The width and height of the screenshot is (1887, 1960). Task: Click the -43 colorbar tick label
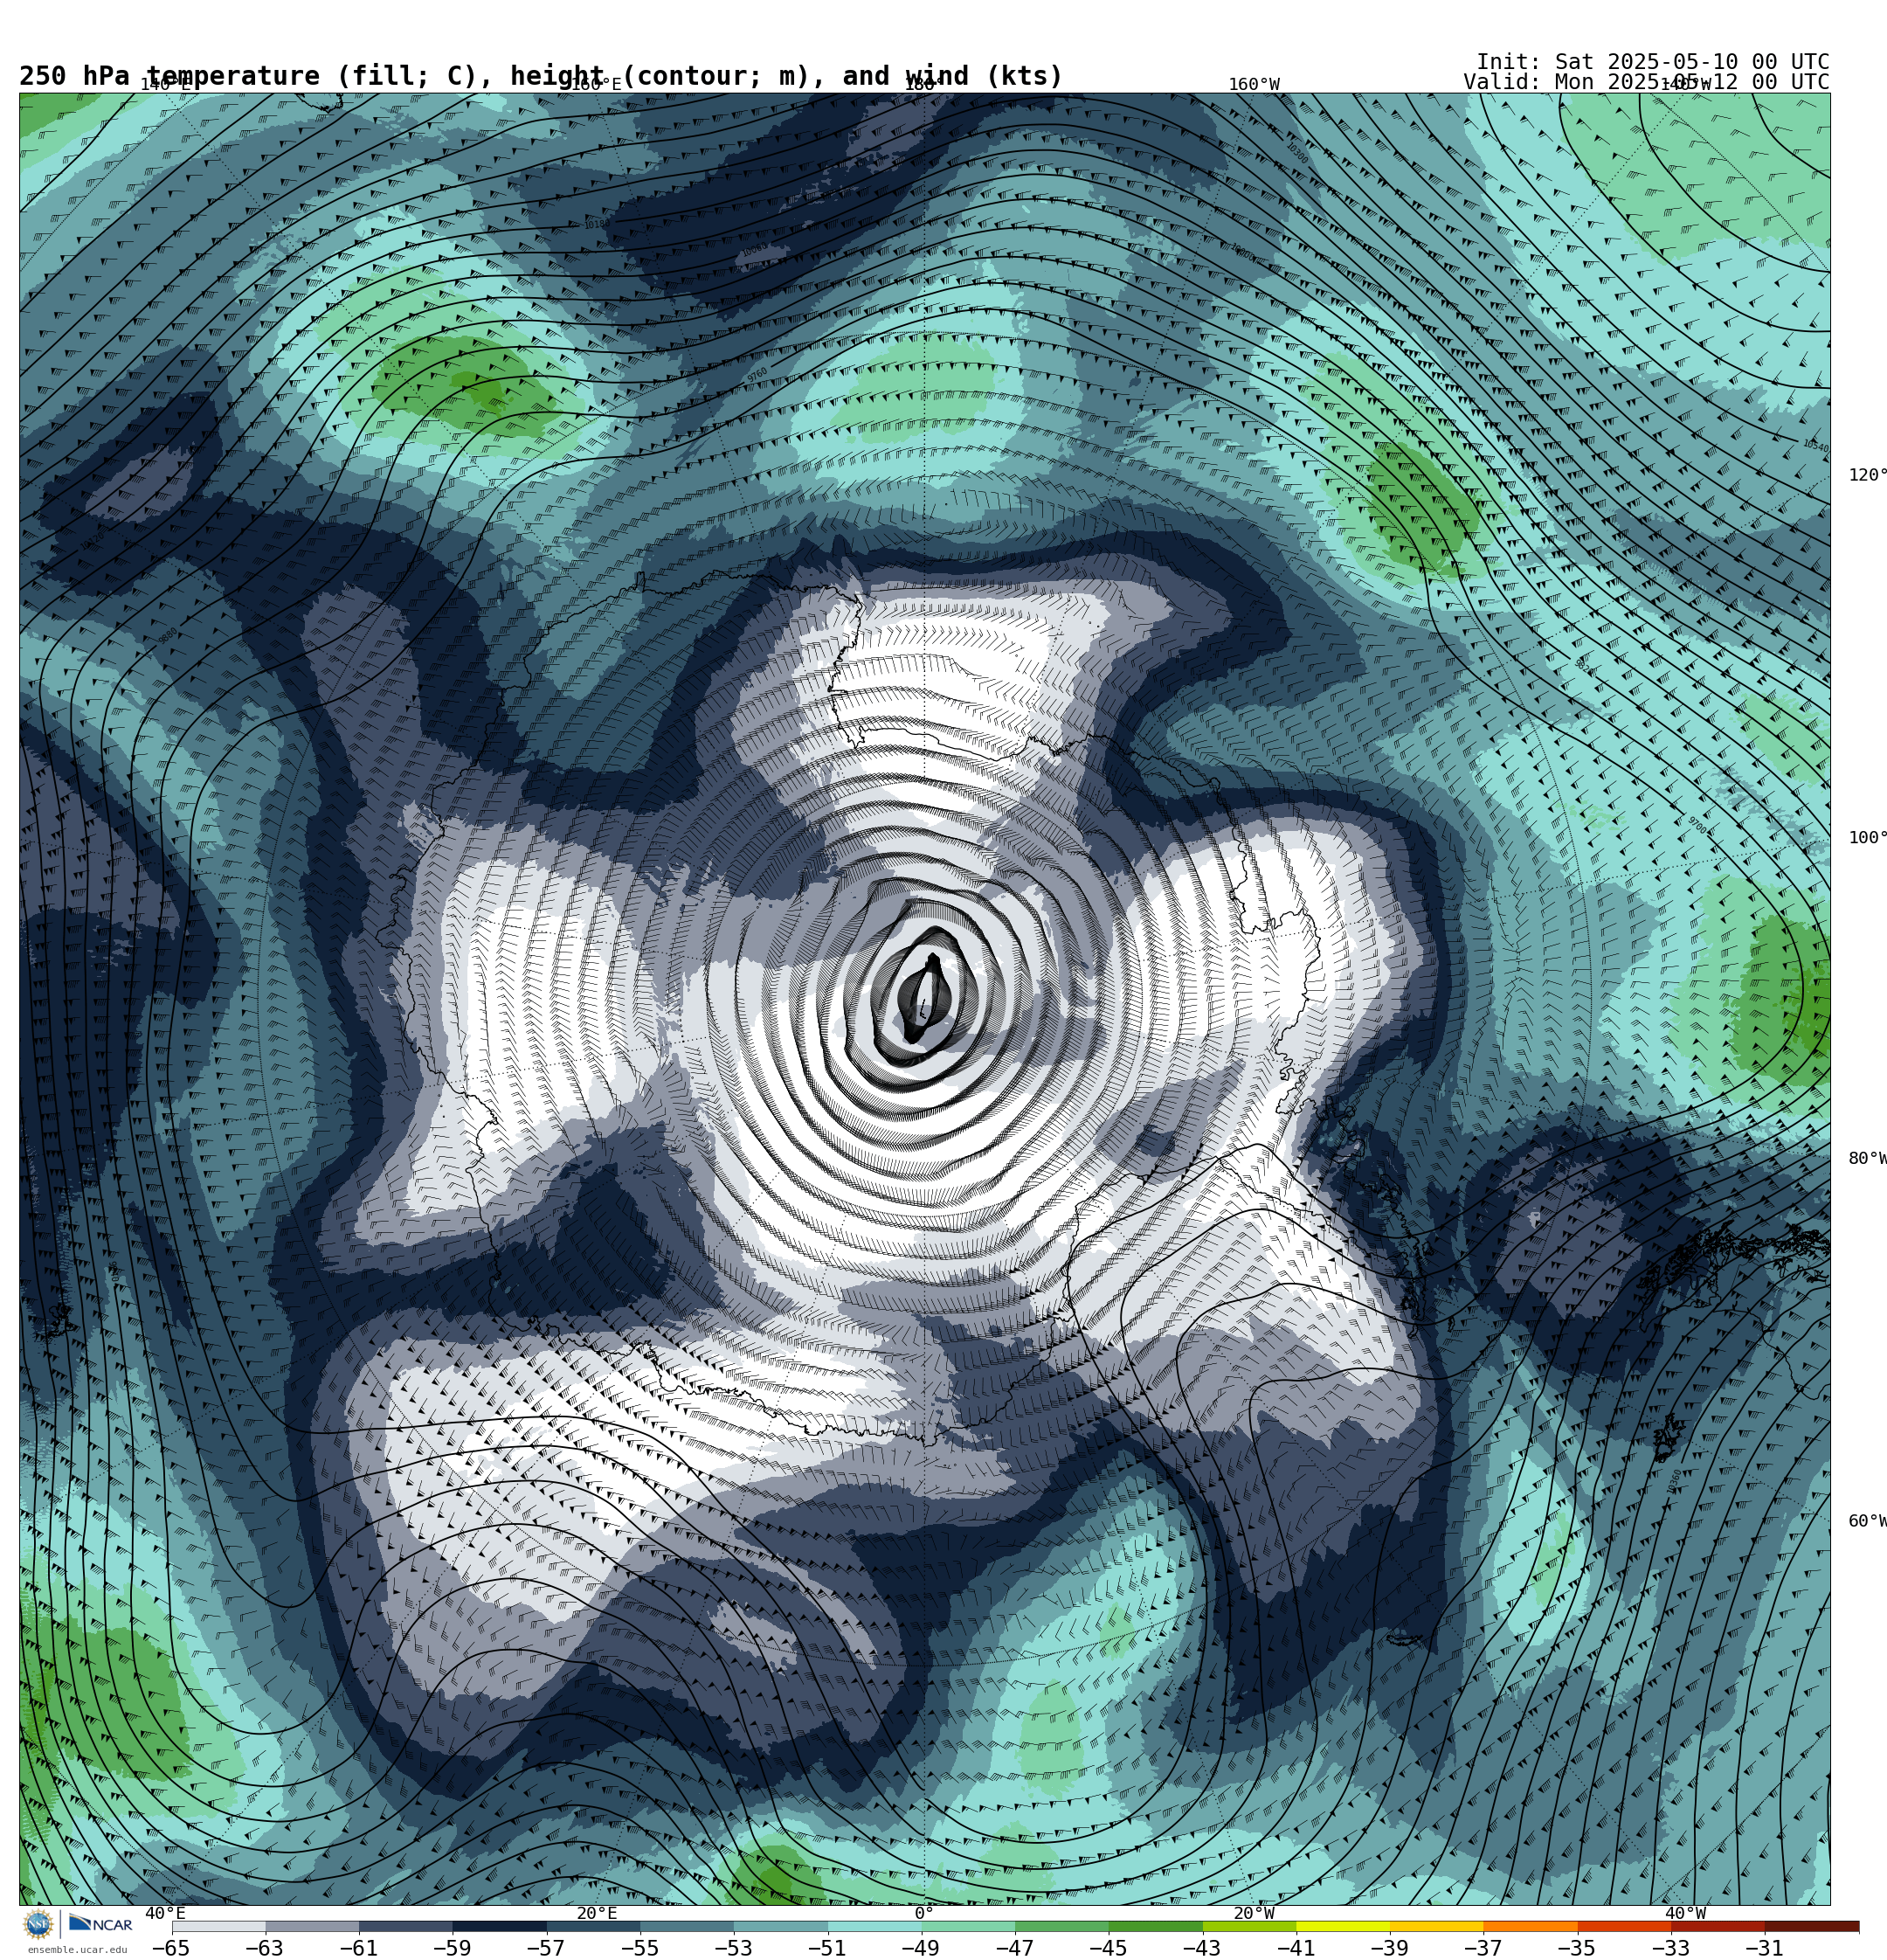tap(1202, 1948)
